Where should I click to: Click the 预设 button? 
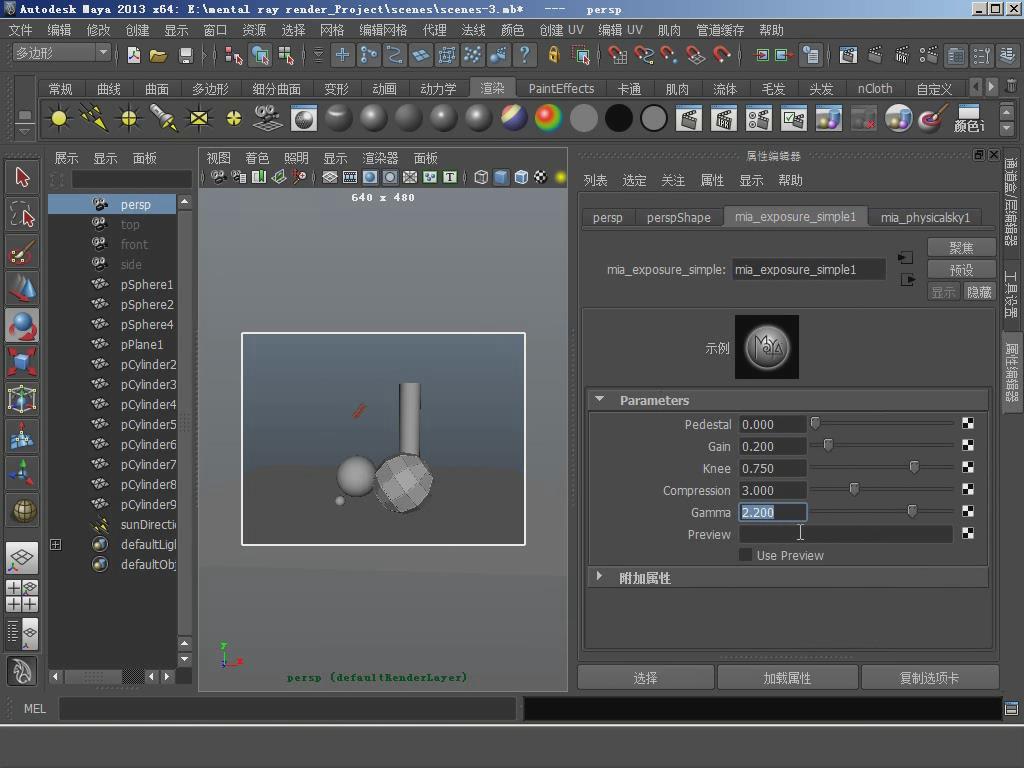961,270
